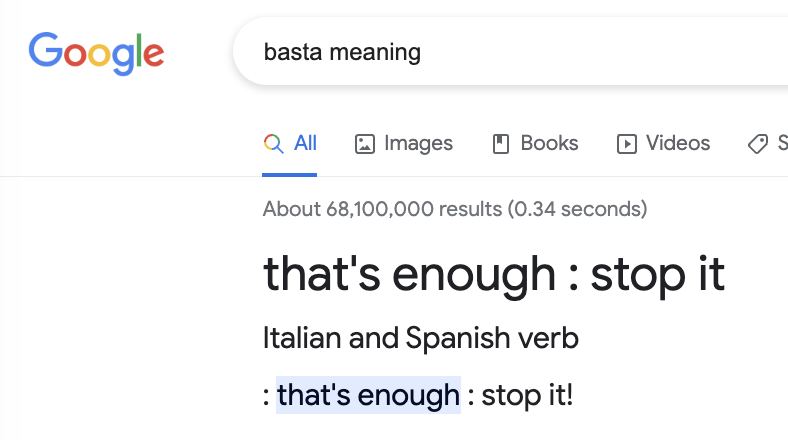Click the stop it portion of the heading

657,275
